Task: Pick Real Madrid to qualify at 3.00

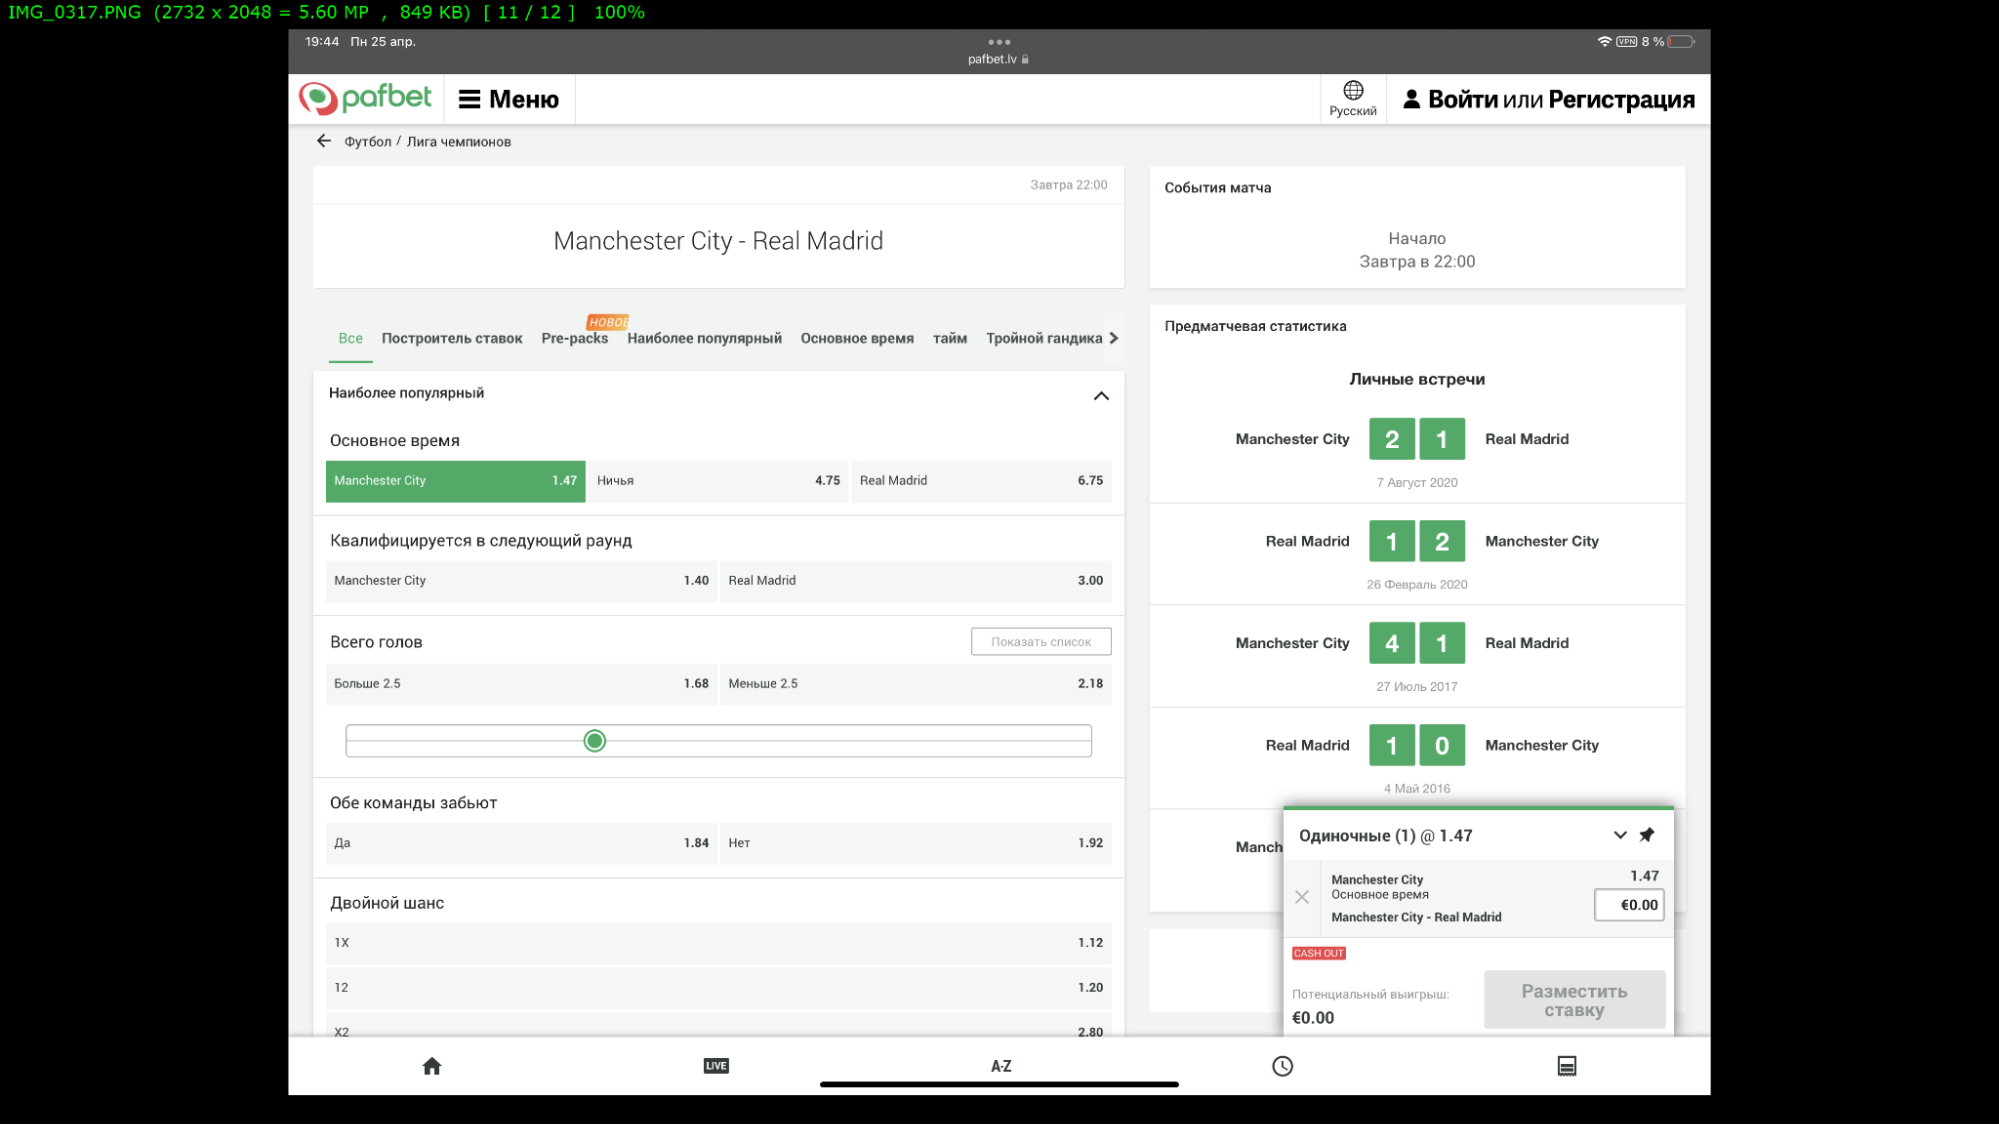Action: (x=916, y=581)
